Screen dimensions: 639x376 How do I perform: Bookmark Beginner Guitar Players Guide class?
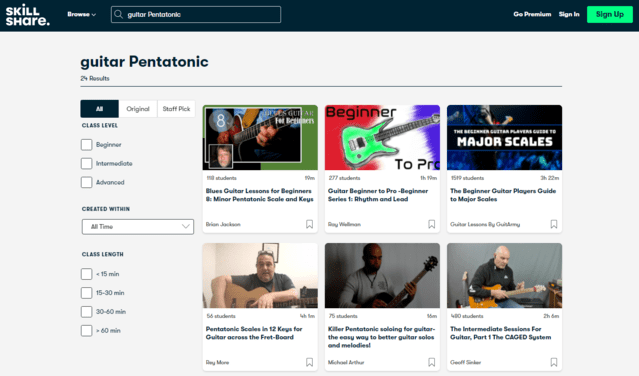pos(554,224)
